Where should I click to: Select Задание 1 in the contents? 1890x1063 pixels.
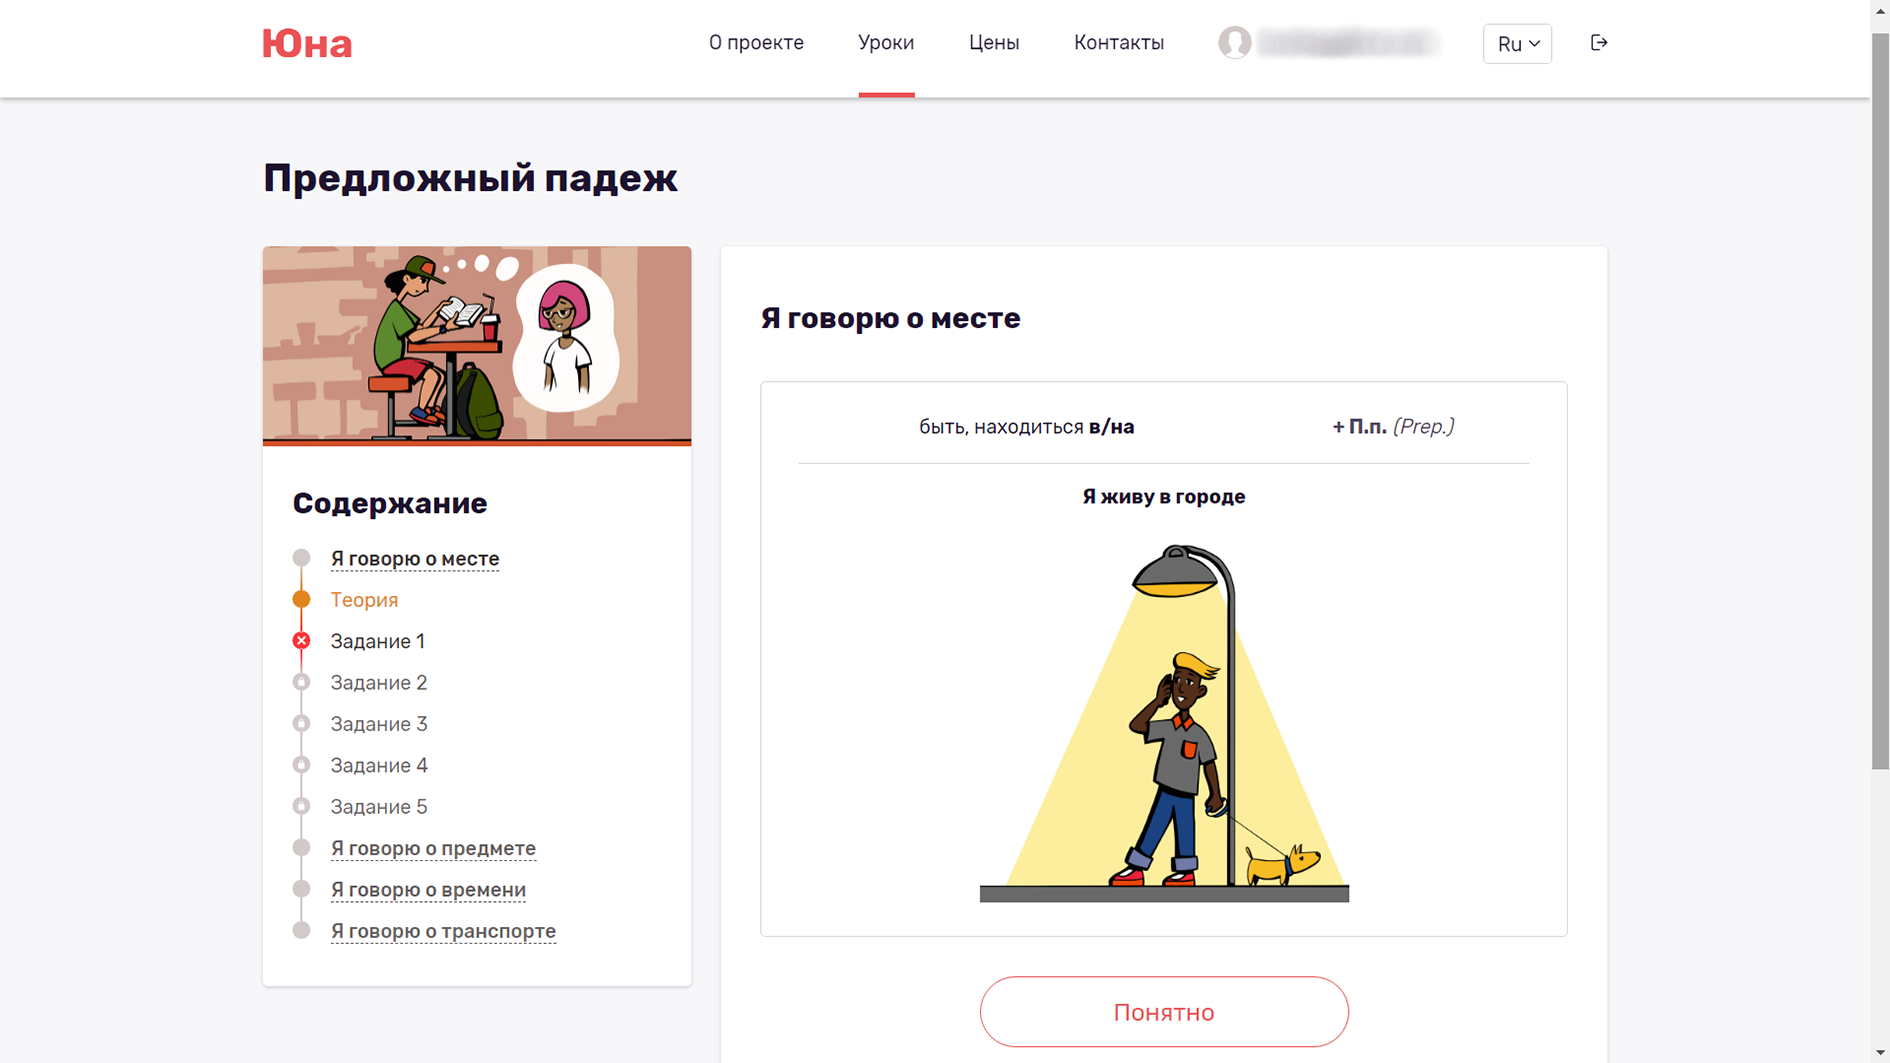(x=377, y=641)
